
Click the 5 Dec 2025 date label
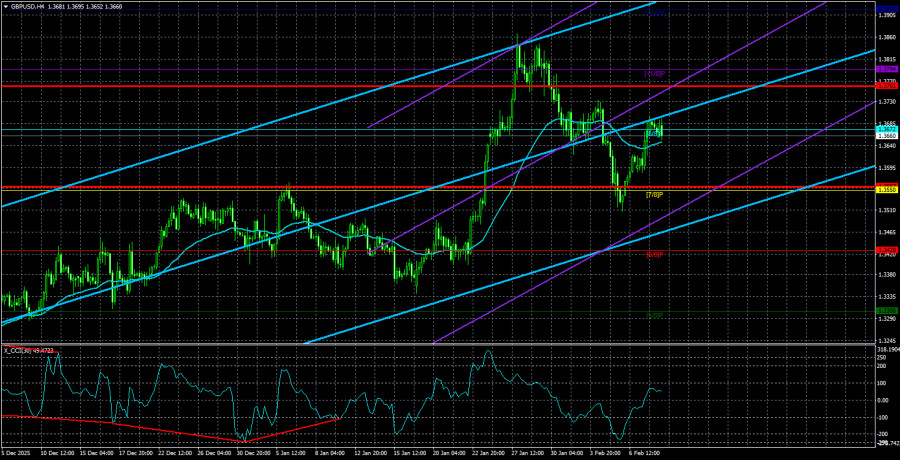pos(18,452)
